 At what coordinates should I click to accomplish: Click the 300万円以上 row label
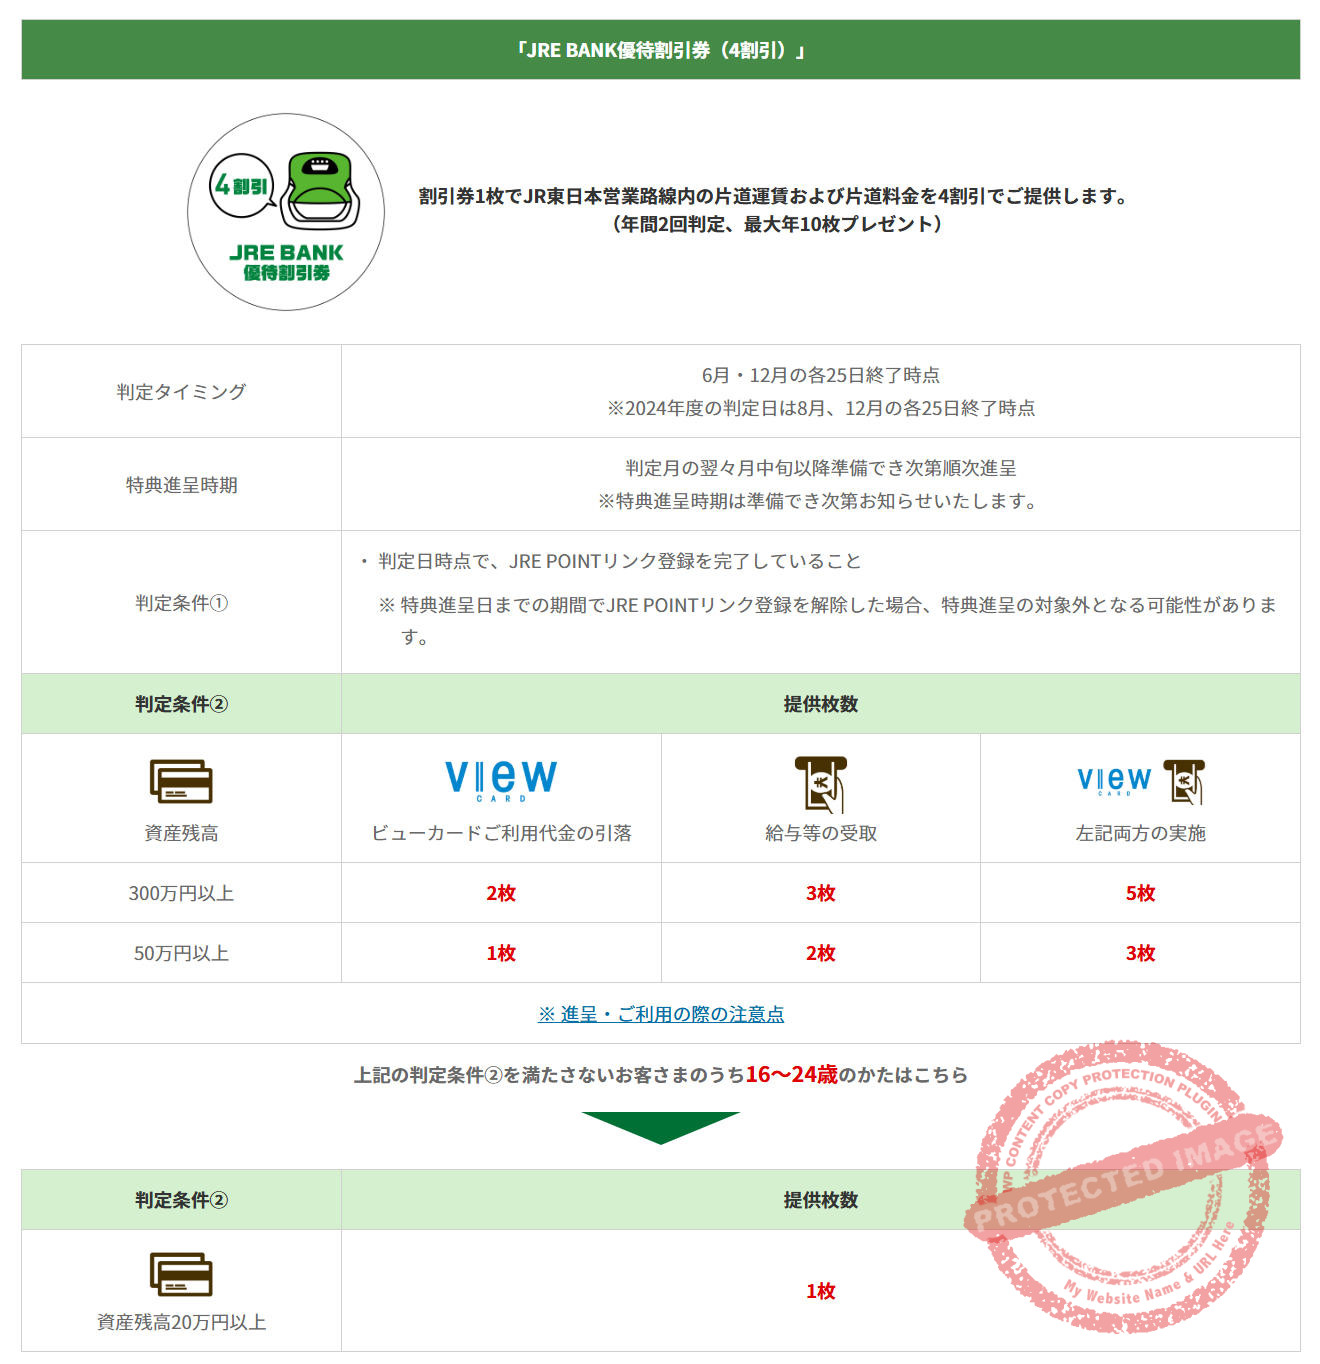(181, 893)
